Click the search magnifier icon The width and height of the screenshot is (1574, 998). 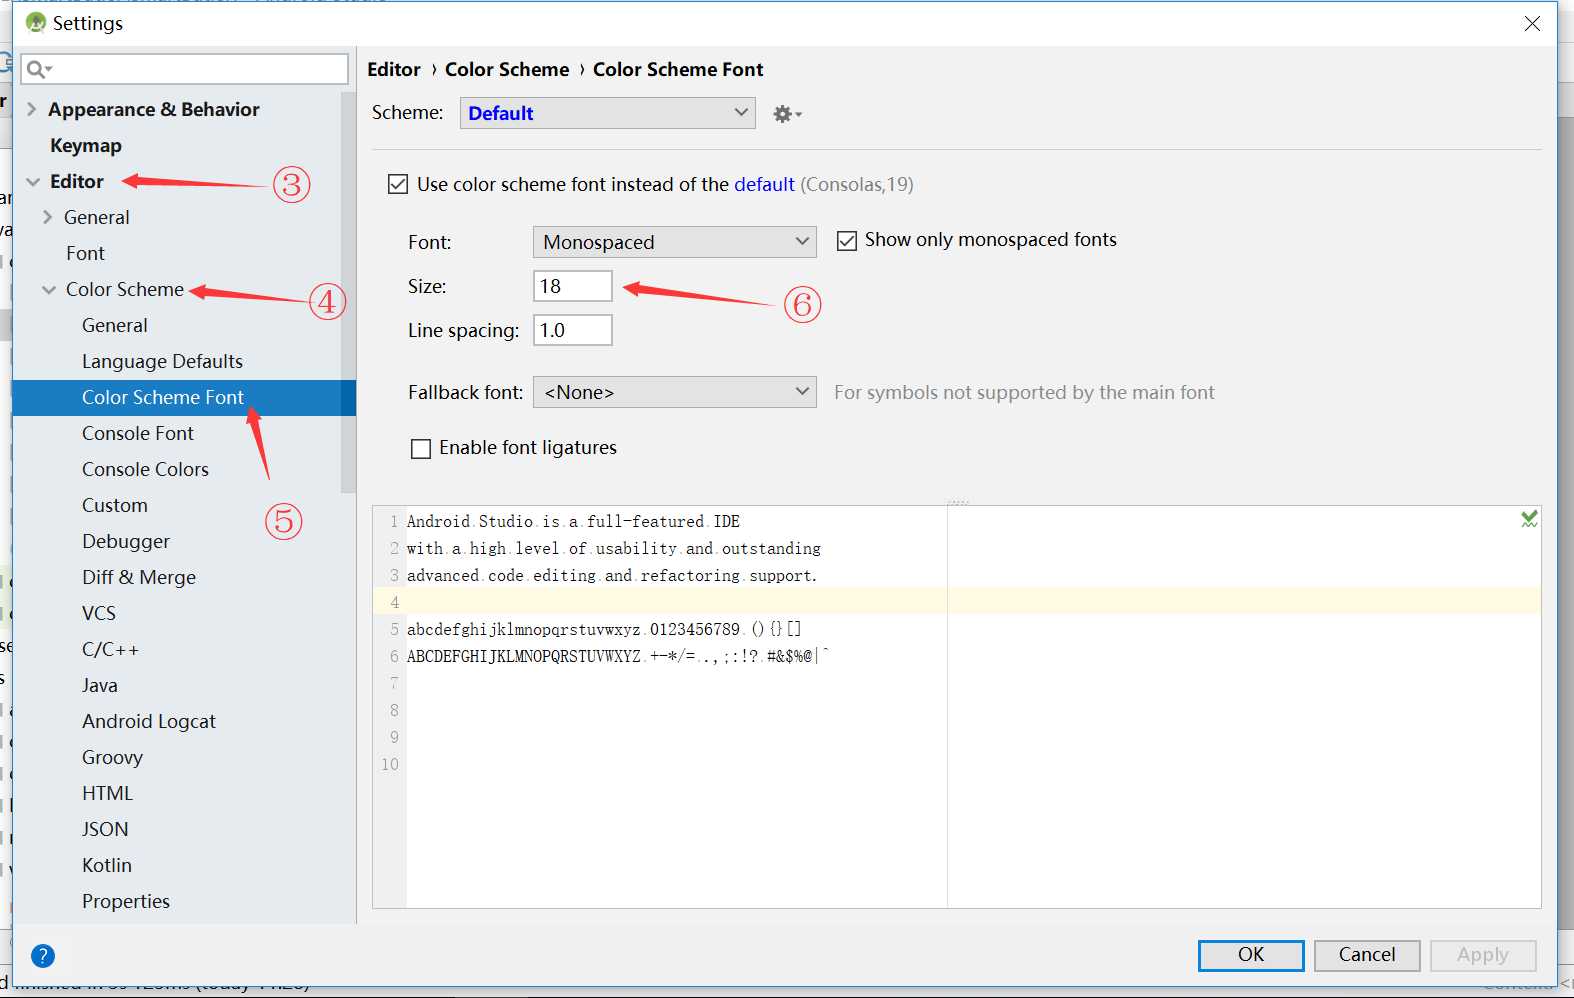point(38,69)
